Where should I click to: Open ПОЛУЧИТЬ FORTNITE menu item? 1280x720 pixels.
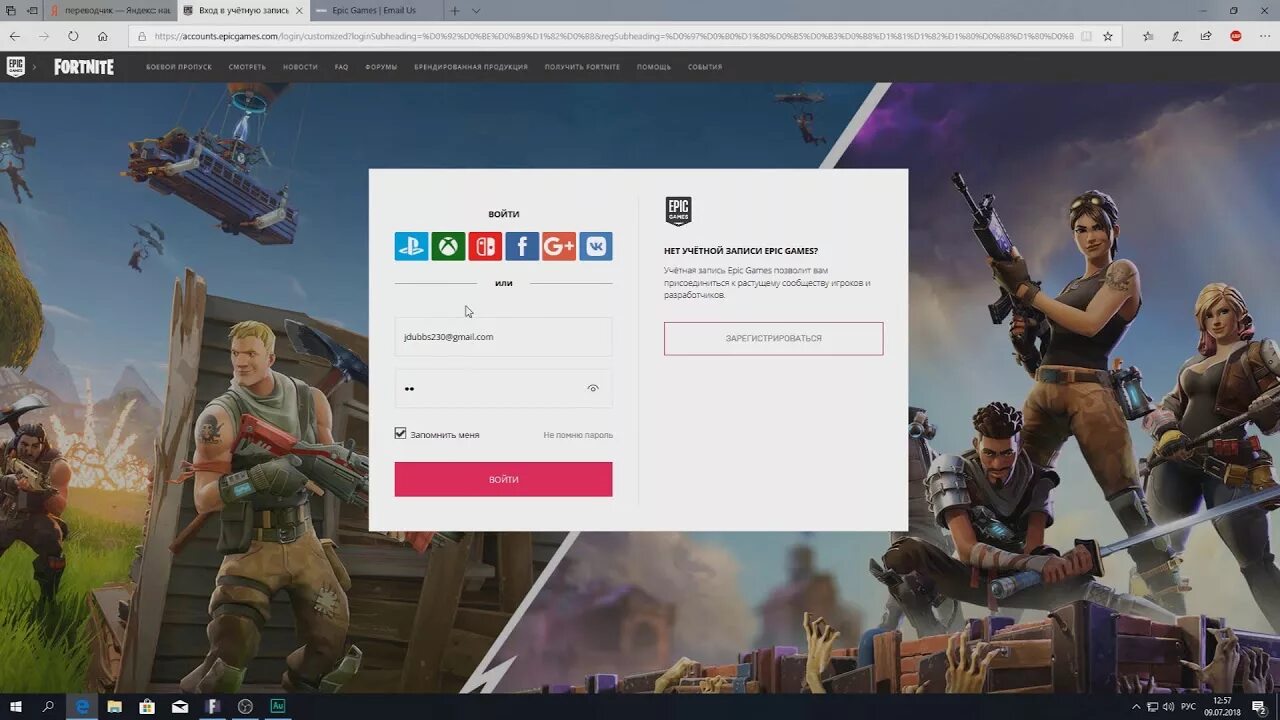click(x=582, y=67)
